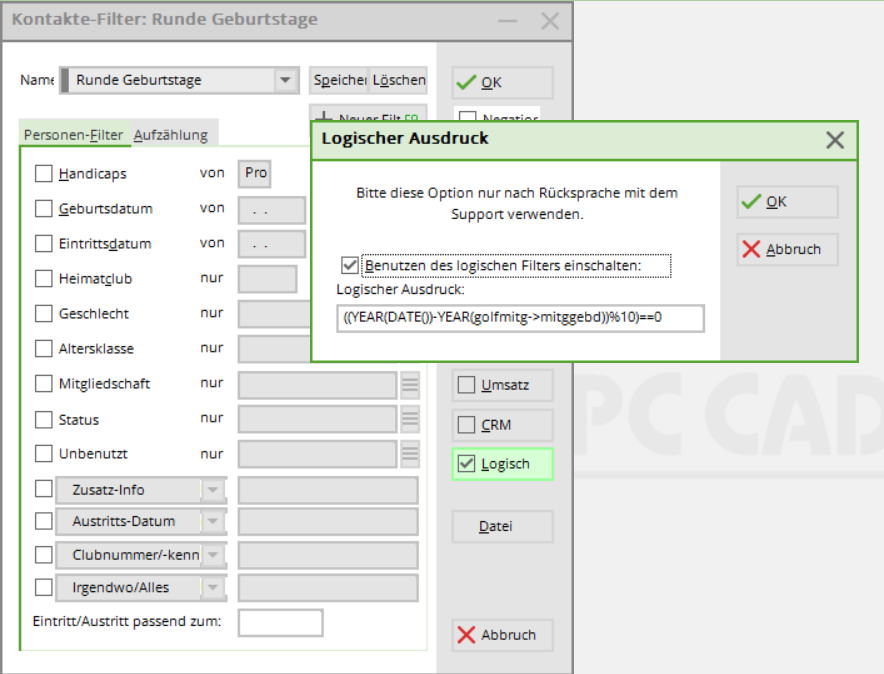Screen dimensions: 884x674
Task: Switch to the Personen-Filter tab
Action: [x=73, y=135]
